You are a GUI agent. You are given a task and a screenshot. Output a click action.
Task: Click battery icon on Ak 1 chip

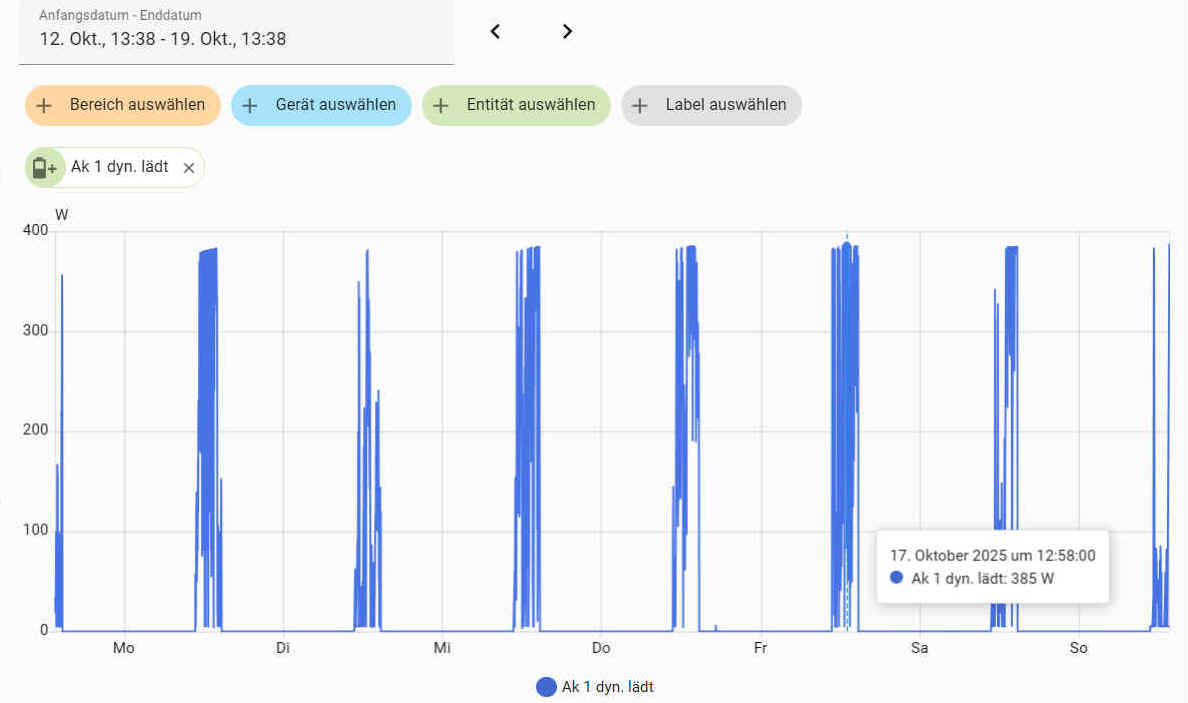click(x=44, y=167)
